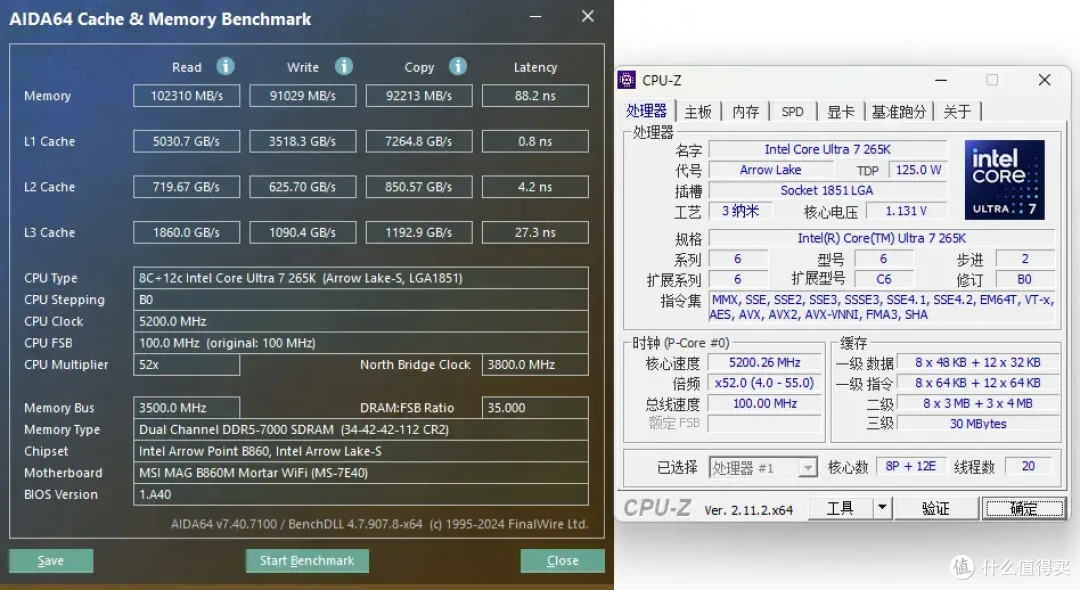1080x590 pixels.
Task: Switch to the 显卡 tab in CPU-Z
Action: pyautogui.click(x=840, y=112)
